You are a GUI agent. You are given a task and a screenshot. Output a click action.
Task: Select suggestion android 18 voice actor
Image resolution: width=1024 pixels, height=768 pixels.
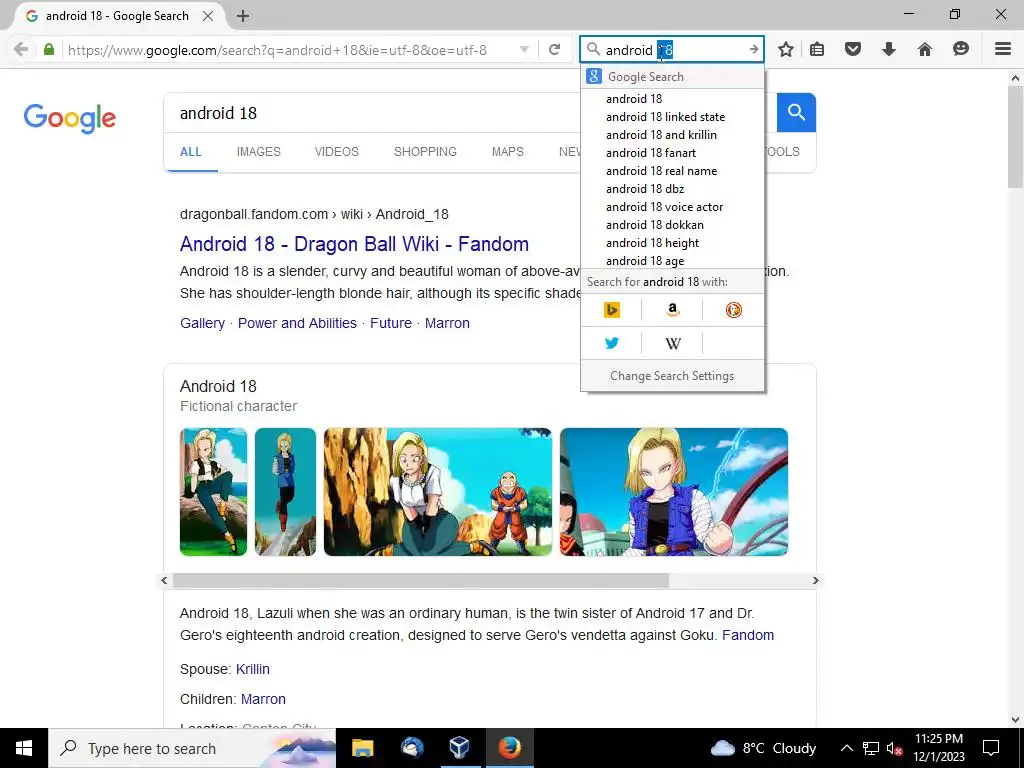(x=672, y=207)
